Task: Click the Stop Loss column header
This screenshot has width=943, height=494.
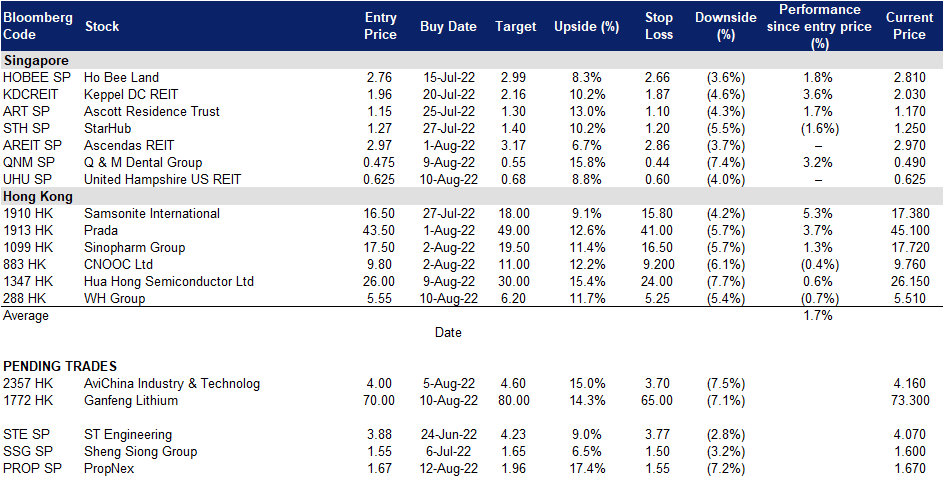Action: tap(659, 26)
